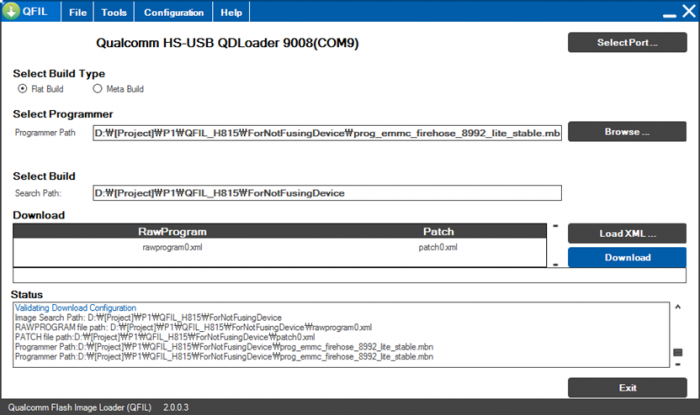
Task: Click the Search Path input field
Action: point(327,193)
